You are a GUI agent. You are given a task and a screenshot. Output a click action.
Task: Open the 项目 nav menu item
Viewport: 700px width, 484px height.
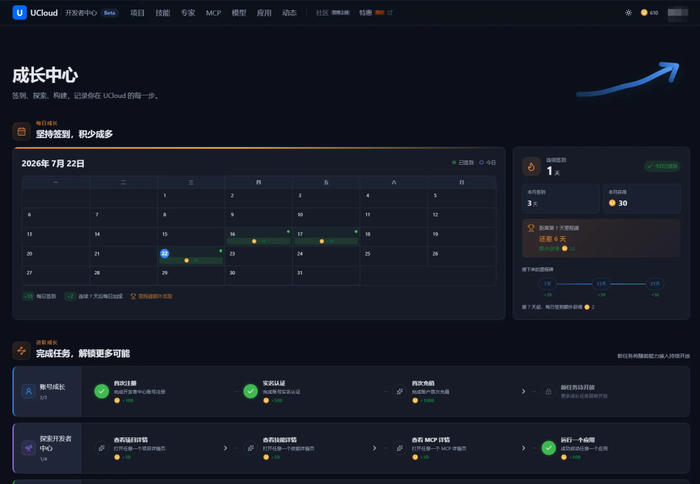point(138,13)
